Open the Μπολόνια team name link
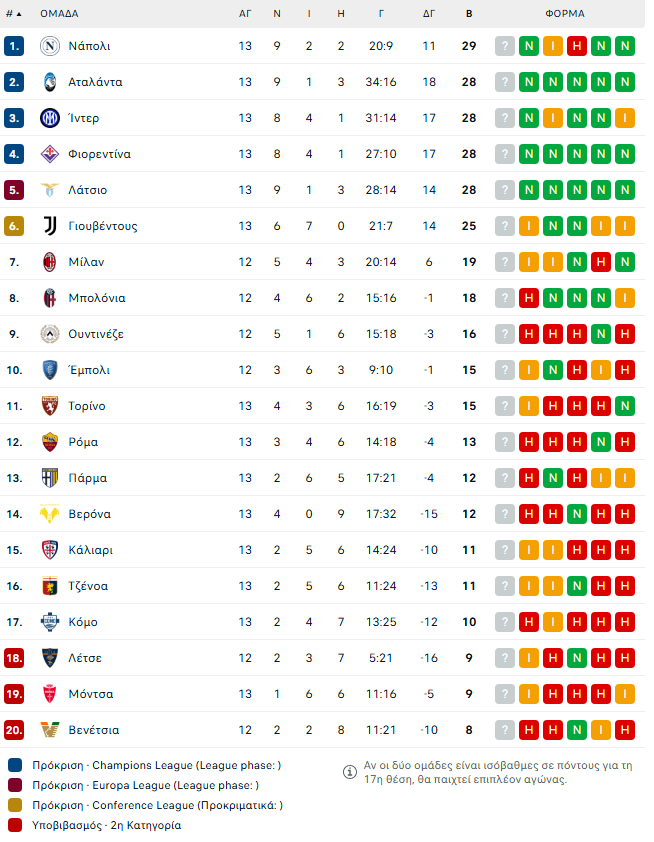Screen dimensions: 654x842 (x=97, y=298)
